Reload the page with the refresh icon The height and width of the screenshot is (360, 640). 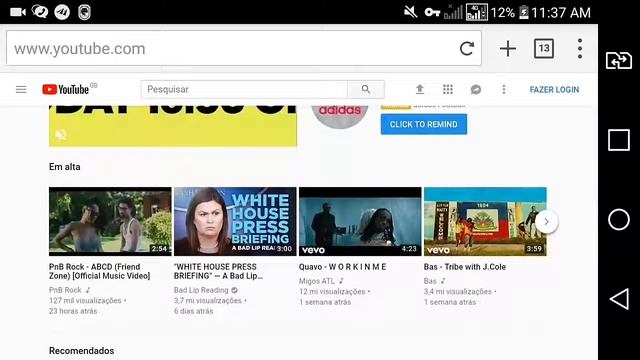point(467,49)
